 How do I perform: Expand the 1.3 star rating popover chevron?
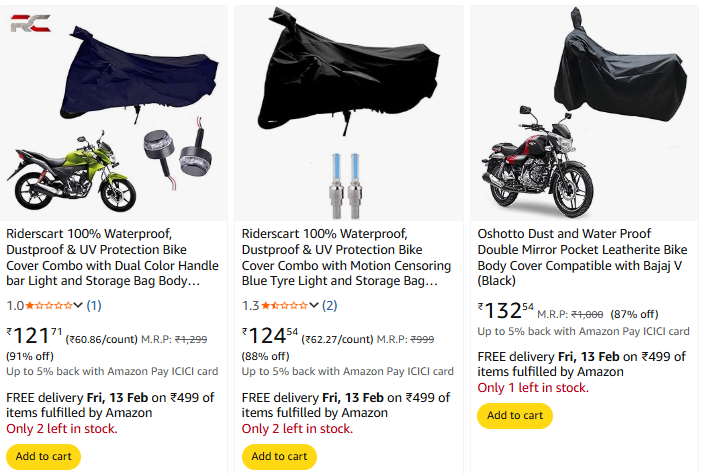click(316, 305)
